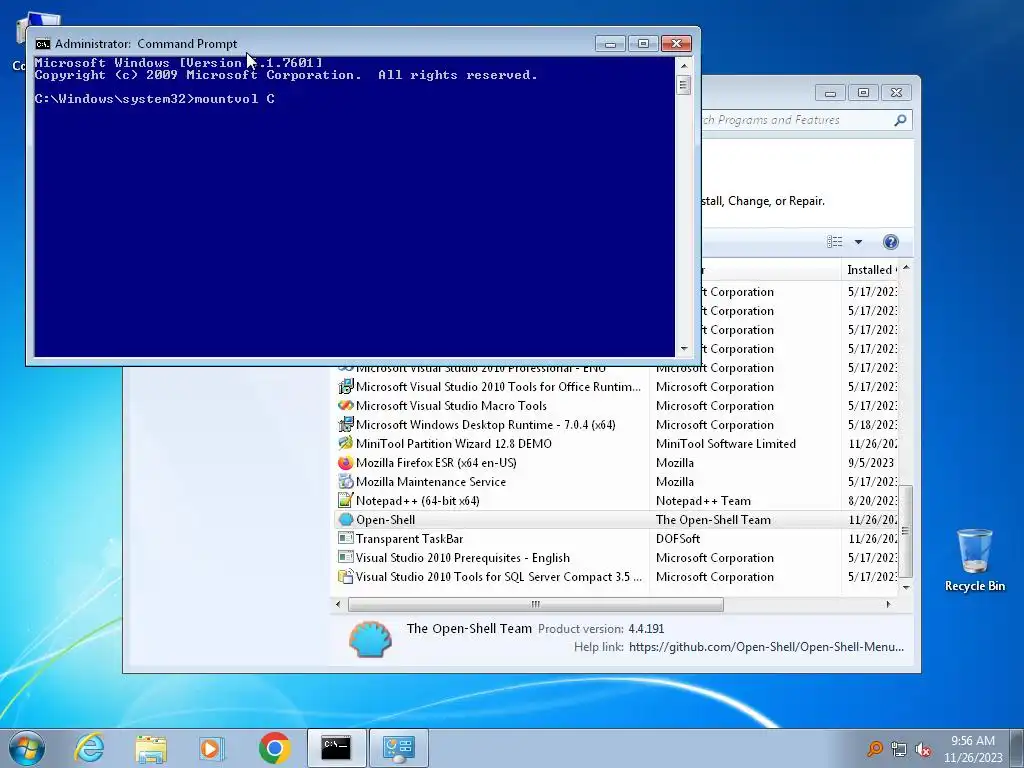
Task: Select Visual Studio 2010 Tools for Office Runtime row
Action: click(x=617, y=387)
